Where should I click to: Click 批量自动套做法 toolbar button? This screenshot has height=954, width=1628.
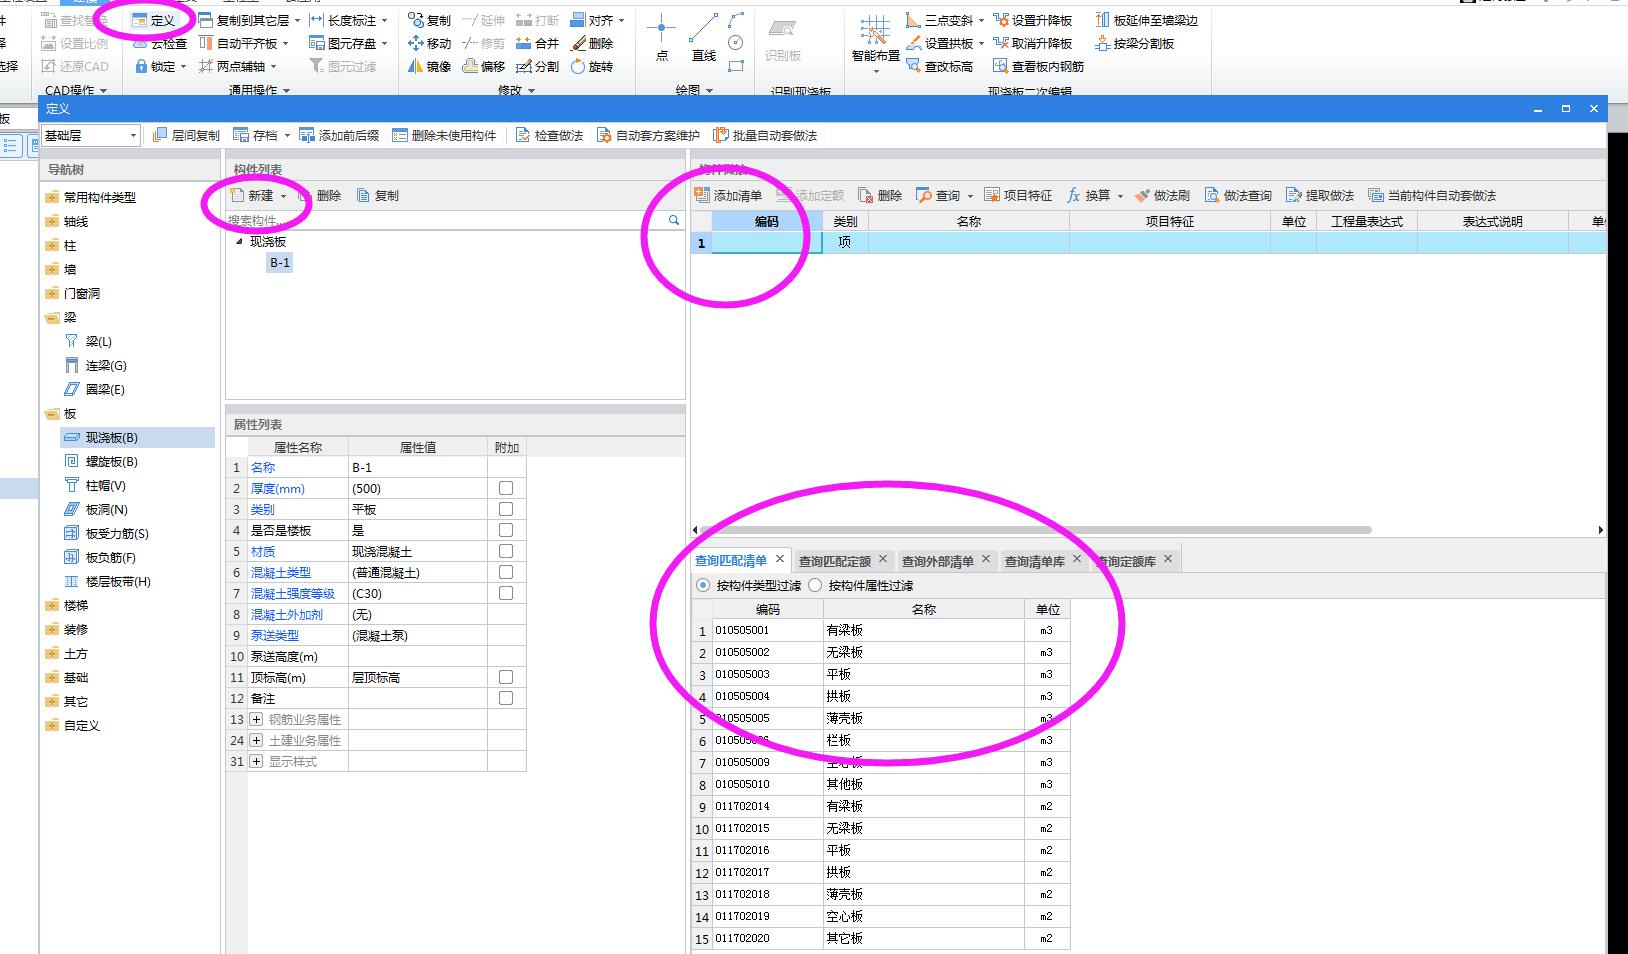(765, 135)
